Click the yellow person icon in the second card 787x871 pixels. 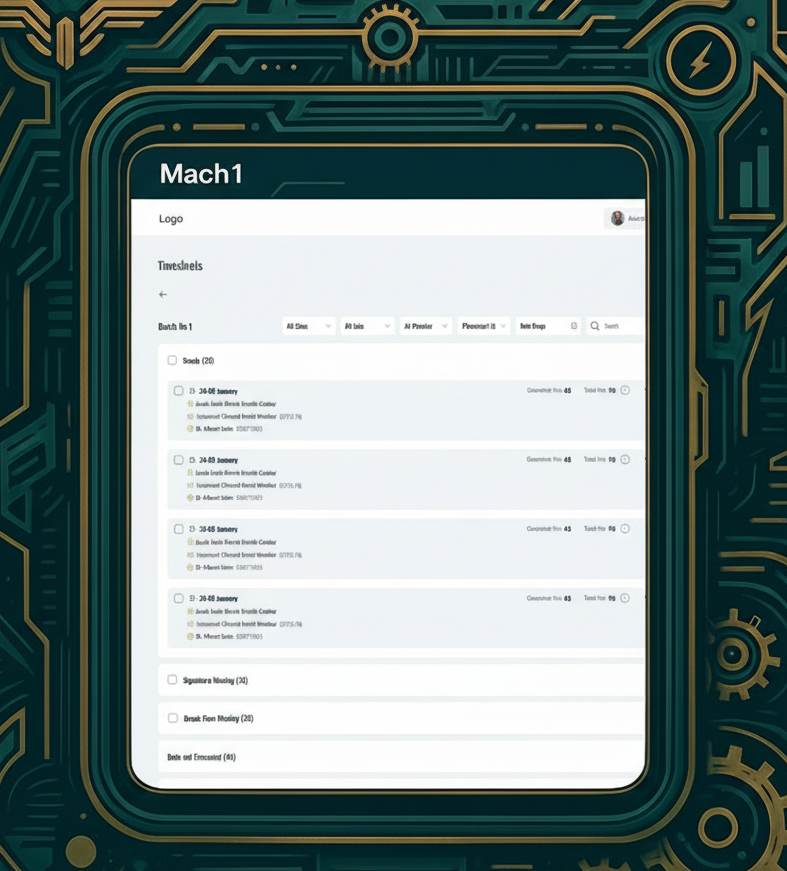[190, 473]
